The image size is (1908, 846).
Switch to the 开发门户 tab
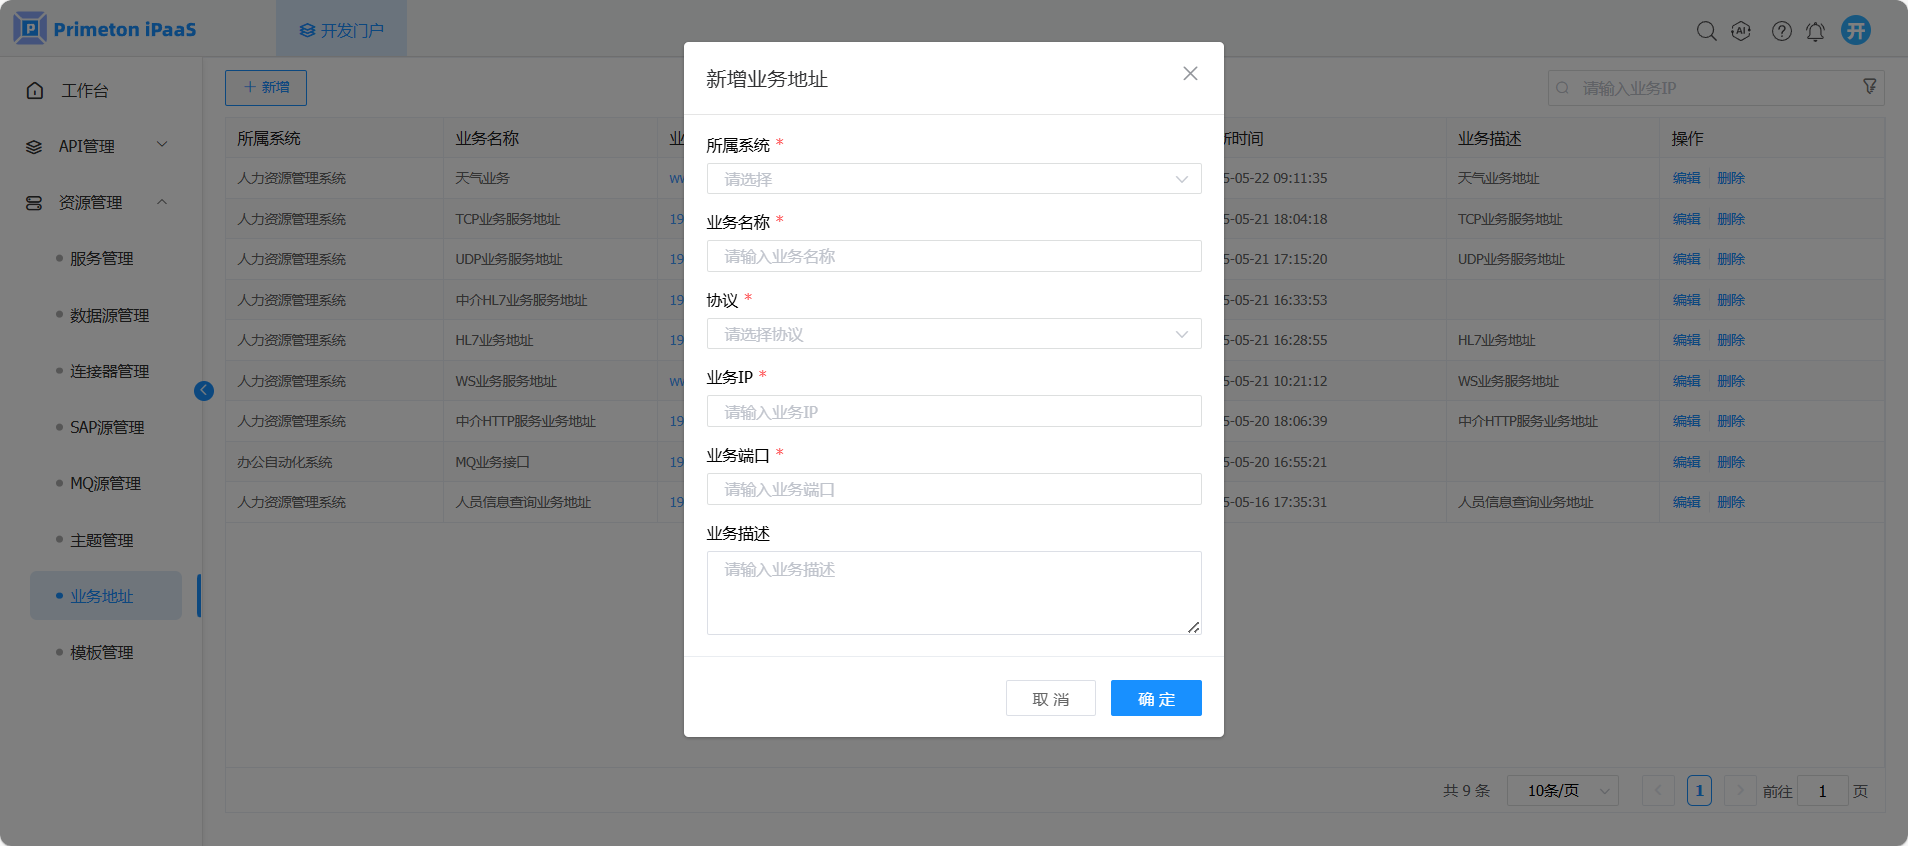pyautogui.click(x=342, y=30)
